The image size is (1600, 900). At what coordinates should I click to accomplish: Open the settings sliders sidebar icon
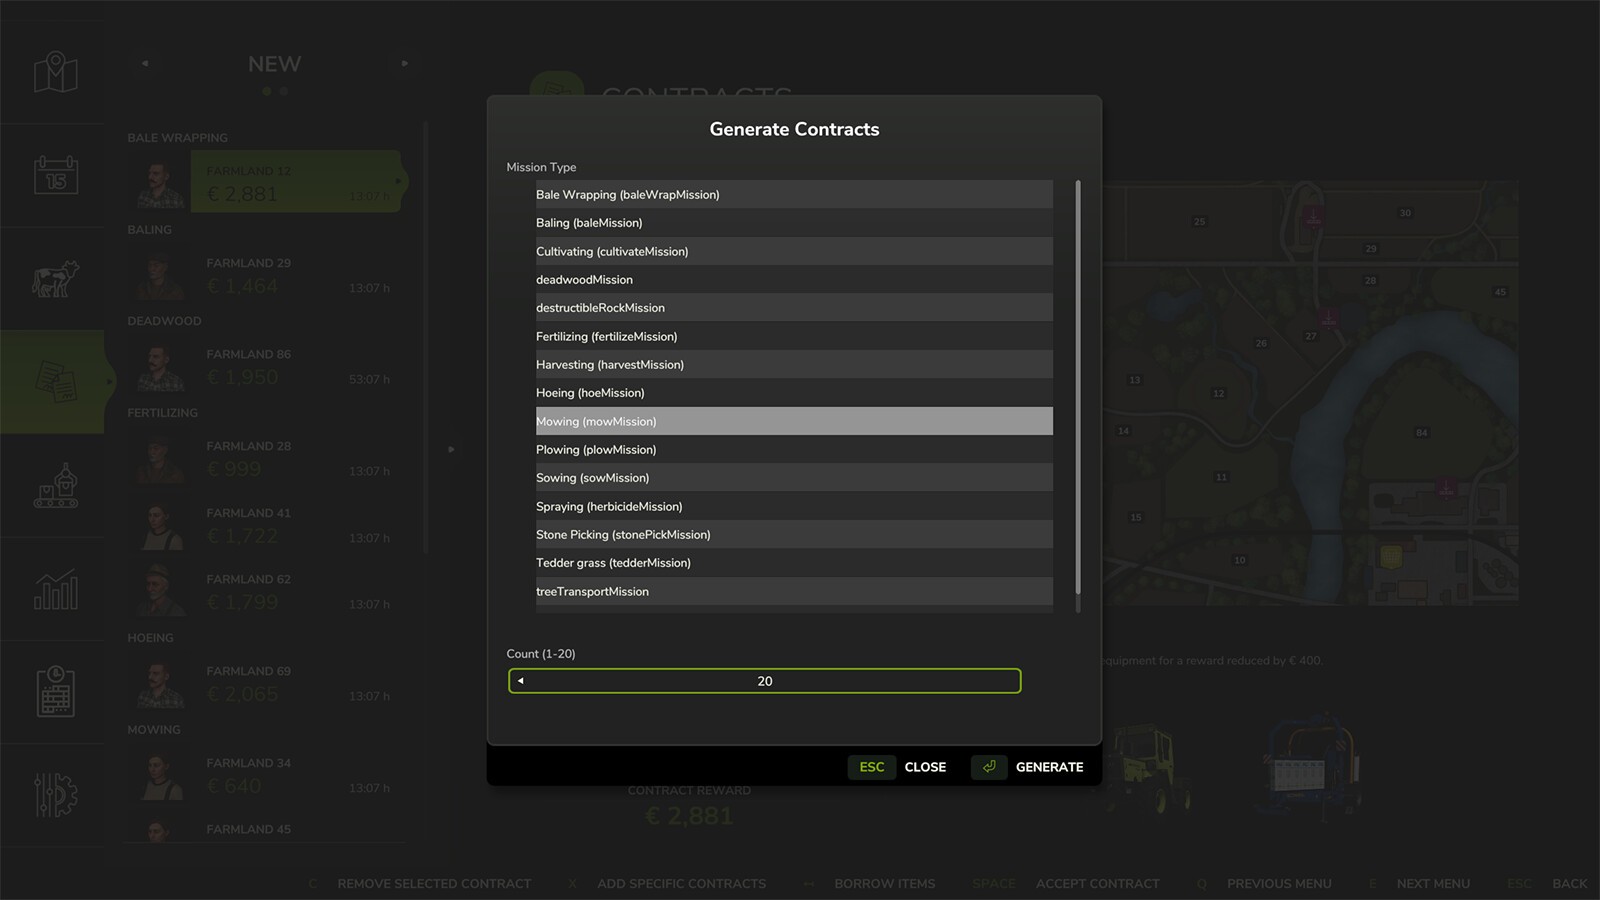coord(54,795)
